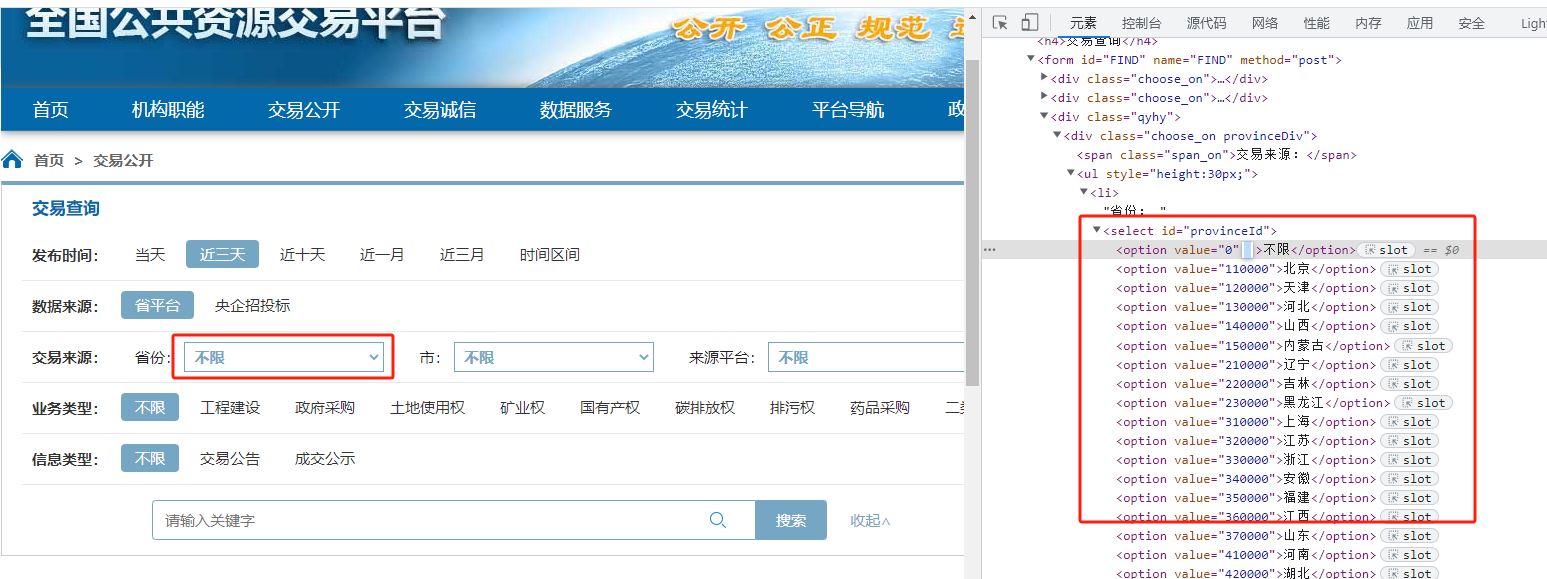Viewport: 1547px width, 579px height.
Task: Open the 交易诚信 navigation menu item
Action: 440,110
